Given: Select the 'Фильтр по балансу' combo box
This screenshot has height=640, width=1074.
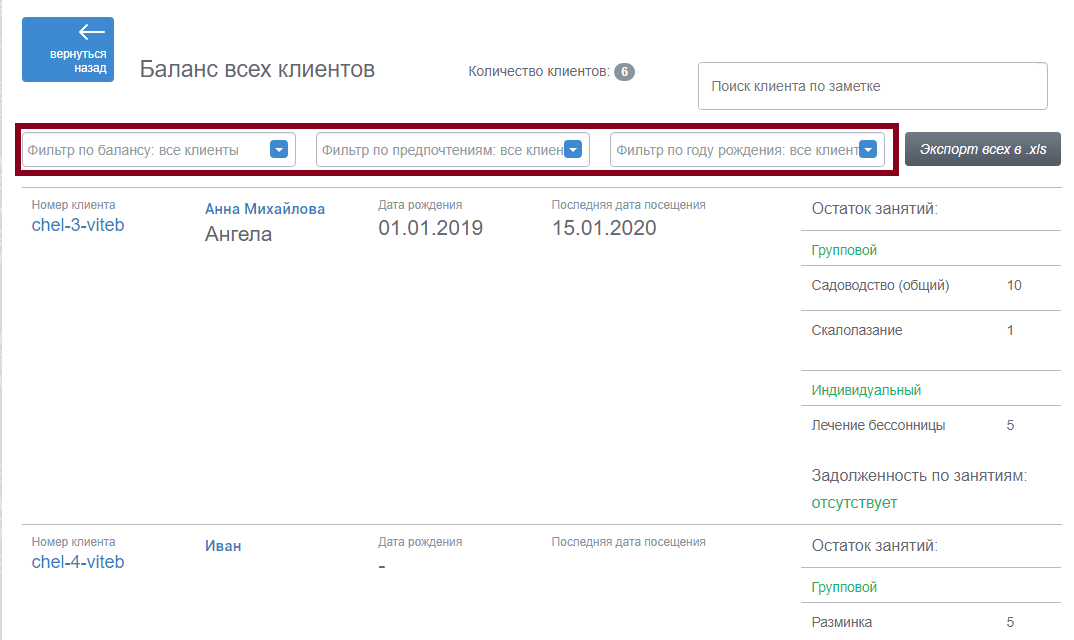Looking at the screenshot, I should pyautogui.click(x=159, y=149).
